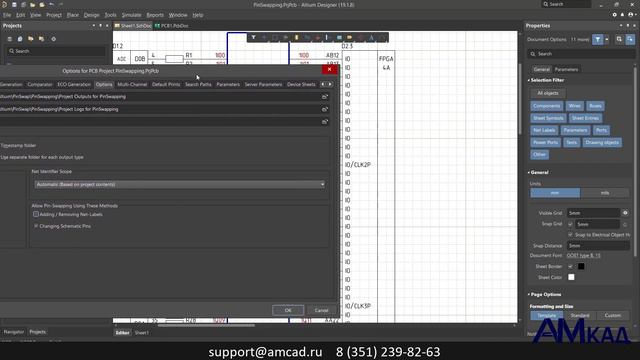640x360 pixels.
Task: Open the user account icon menu
Action: tap(631, 15)
